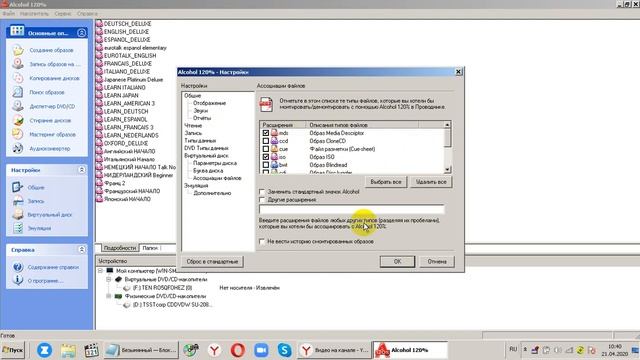Open Мастеринг образов icon
Viewport: 640px width, 360px height.
click(18, 134)
